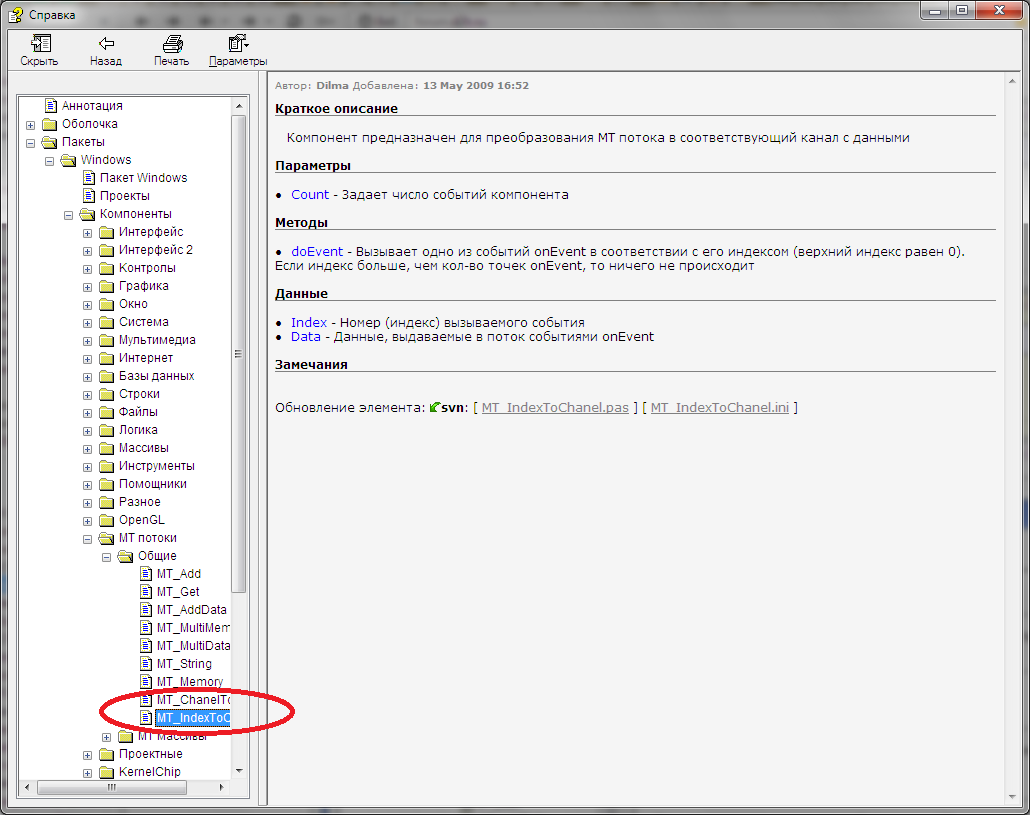Image resolution: width=1030 pixels, height=815 pixels.
Task: Click the tree's horizontal scrollbar right arrow
Action: (x=223, y=788)
